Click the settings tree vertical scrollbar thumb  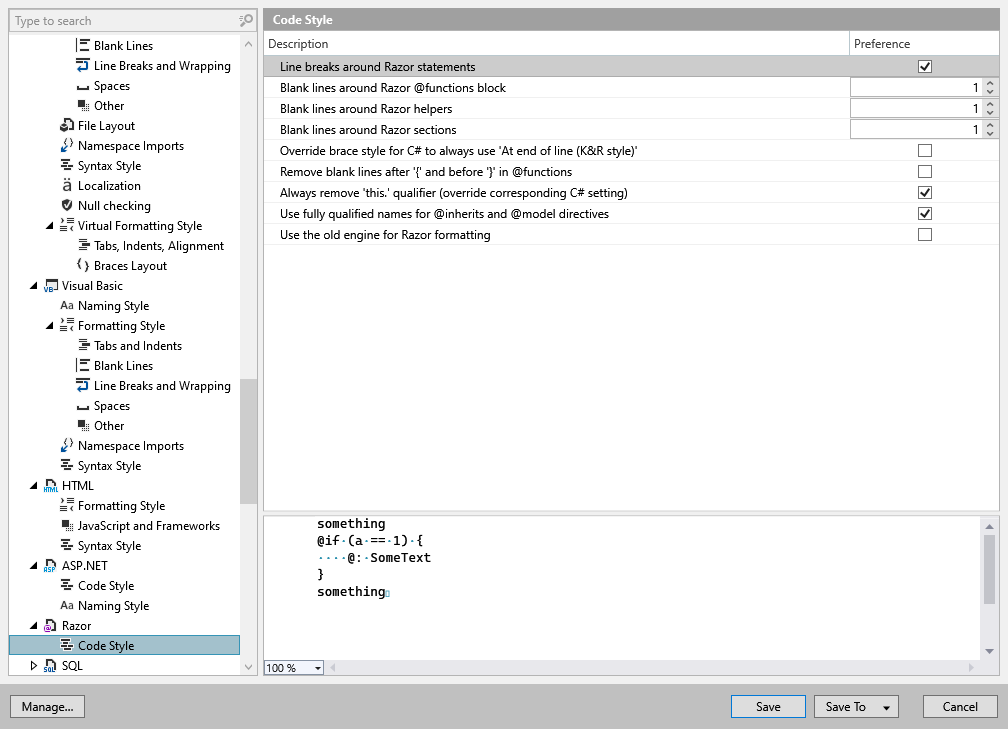tap(248, 441)
